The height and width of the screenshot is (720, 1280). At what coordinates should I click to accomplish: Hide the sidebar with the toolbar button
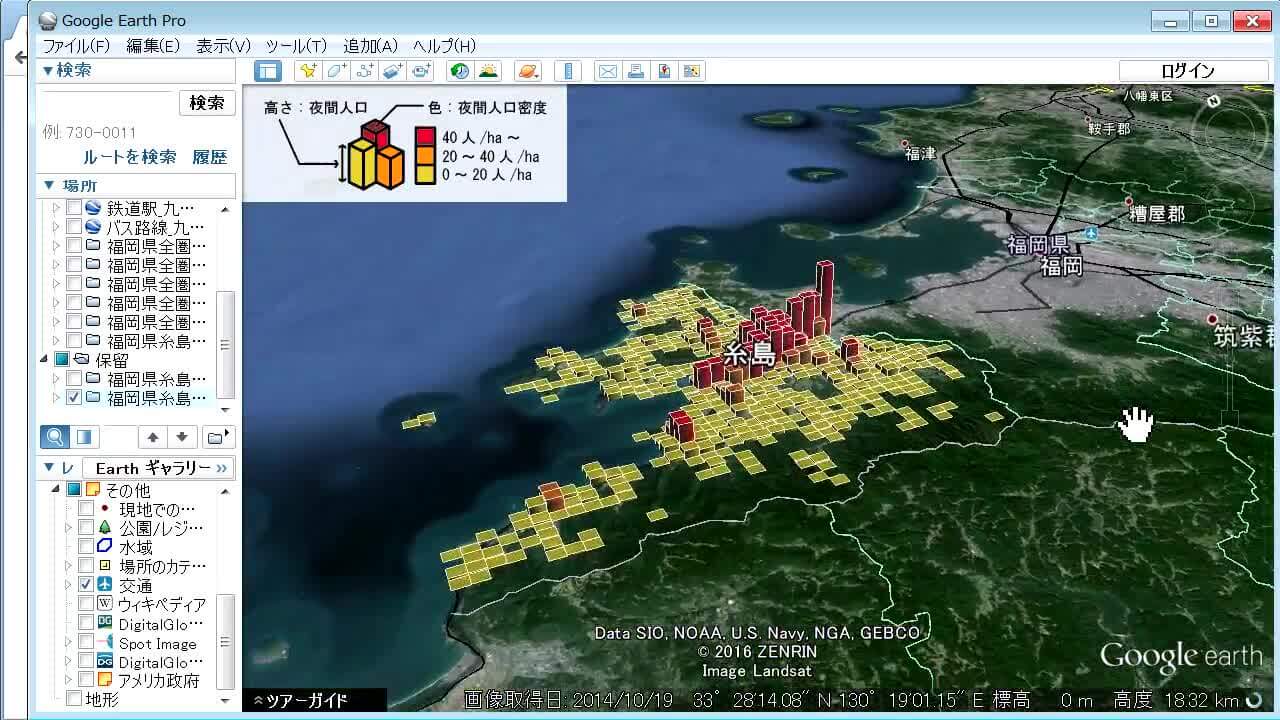coord(267,71)
